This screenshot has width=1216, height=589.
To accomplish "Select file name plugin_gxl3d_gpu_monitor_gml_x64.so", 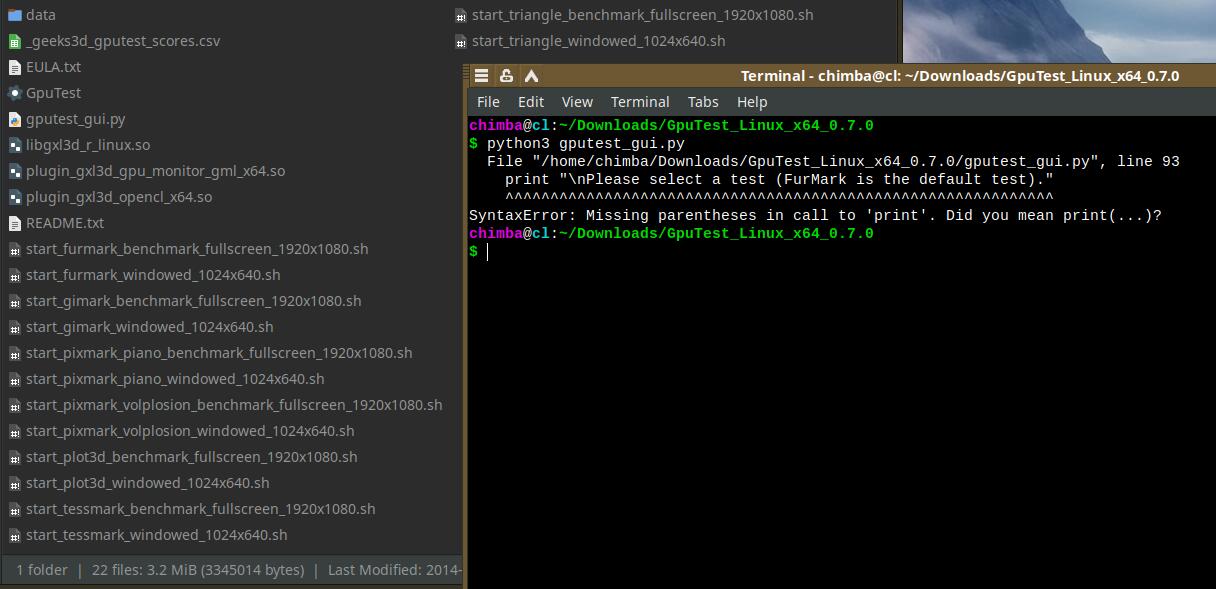I will (155, 171).
